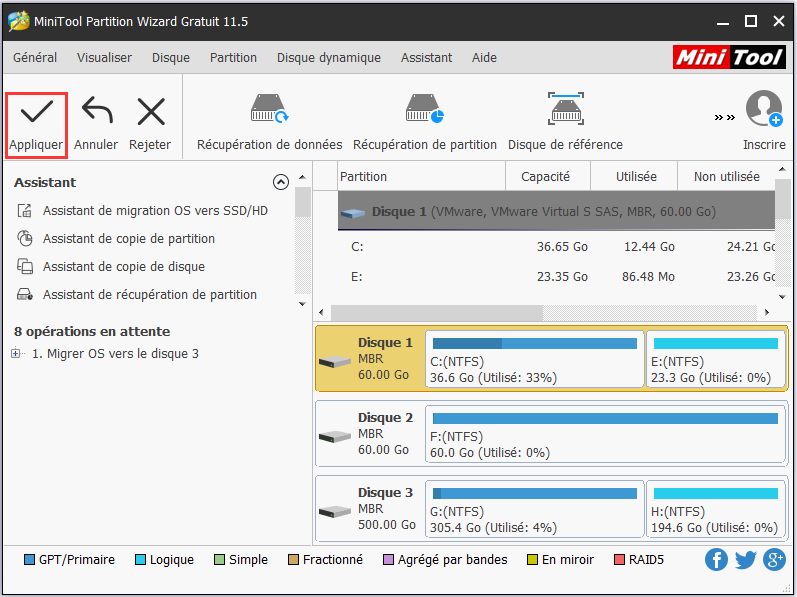
Task: Open the Assistant menu
Action: [426, 57]
